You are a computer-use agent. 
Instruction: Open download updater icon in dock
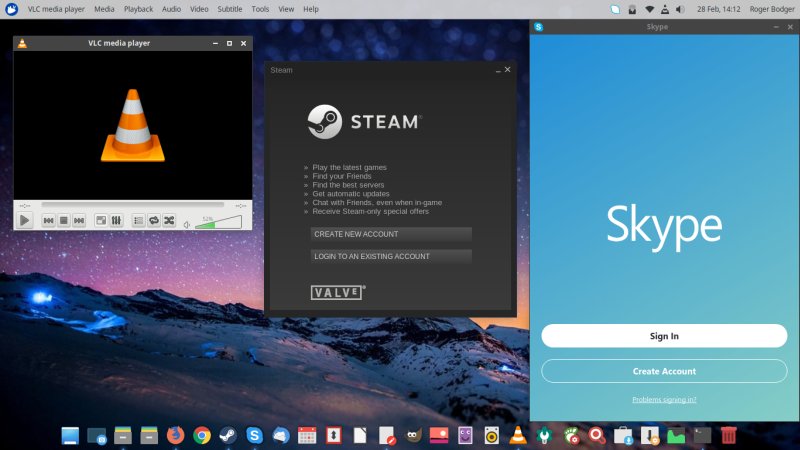[x=649, y=435]
